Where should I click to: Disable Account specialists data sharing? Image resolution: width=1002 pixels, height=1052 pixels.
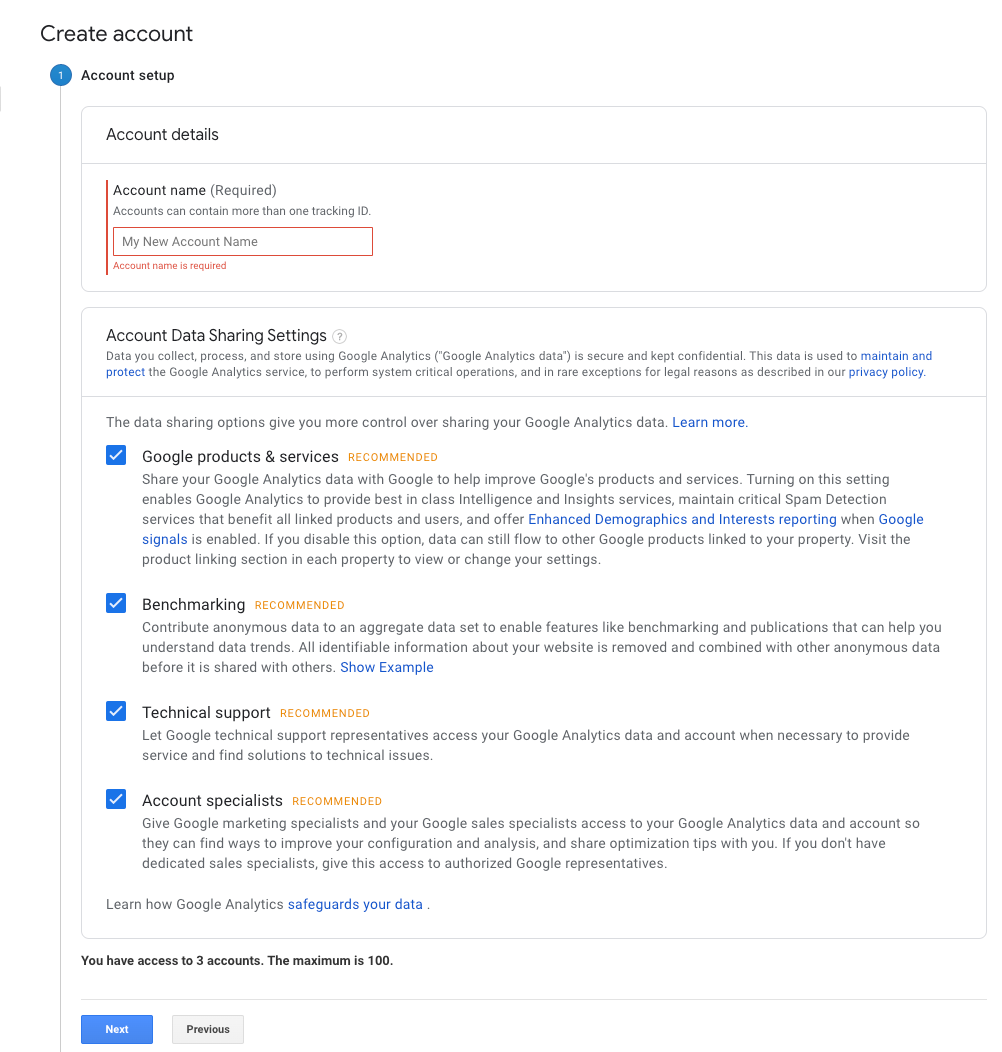click(116, 799)
